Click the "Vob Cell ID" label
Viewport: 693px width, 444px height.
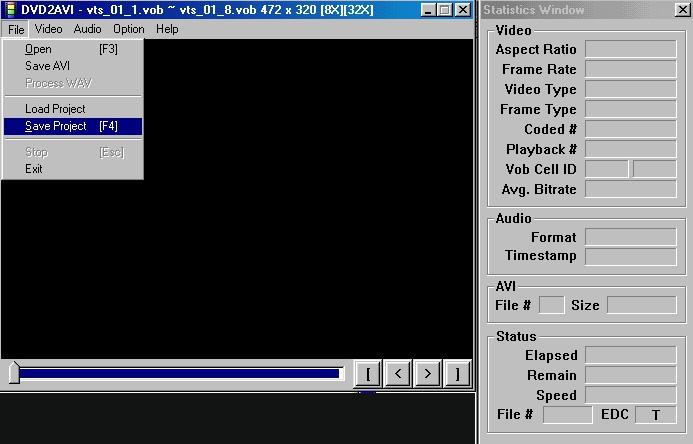coord(541,169)
